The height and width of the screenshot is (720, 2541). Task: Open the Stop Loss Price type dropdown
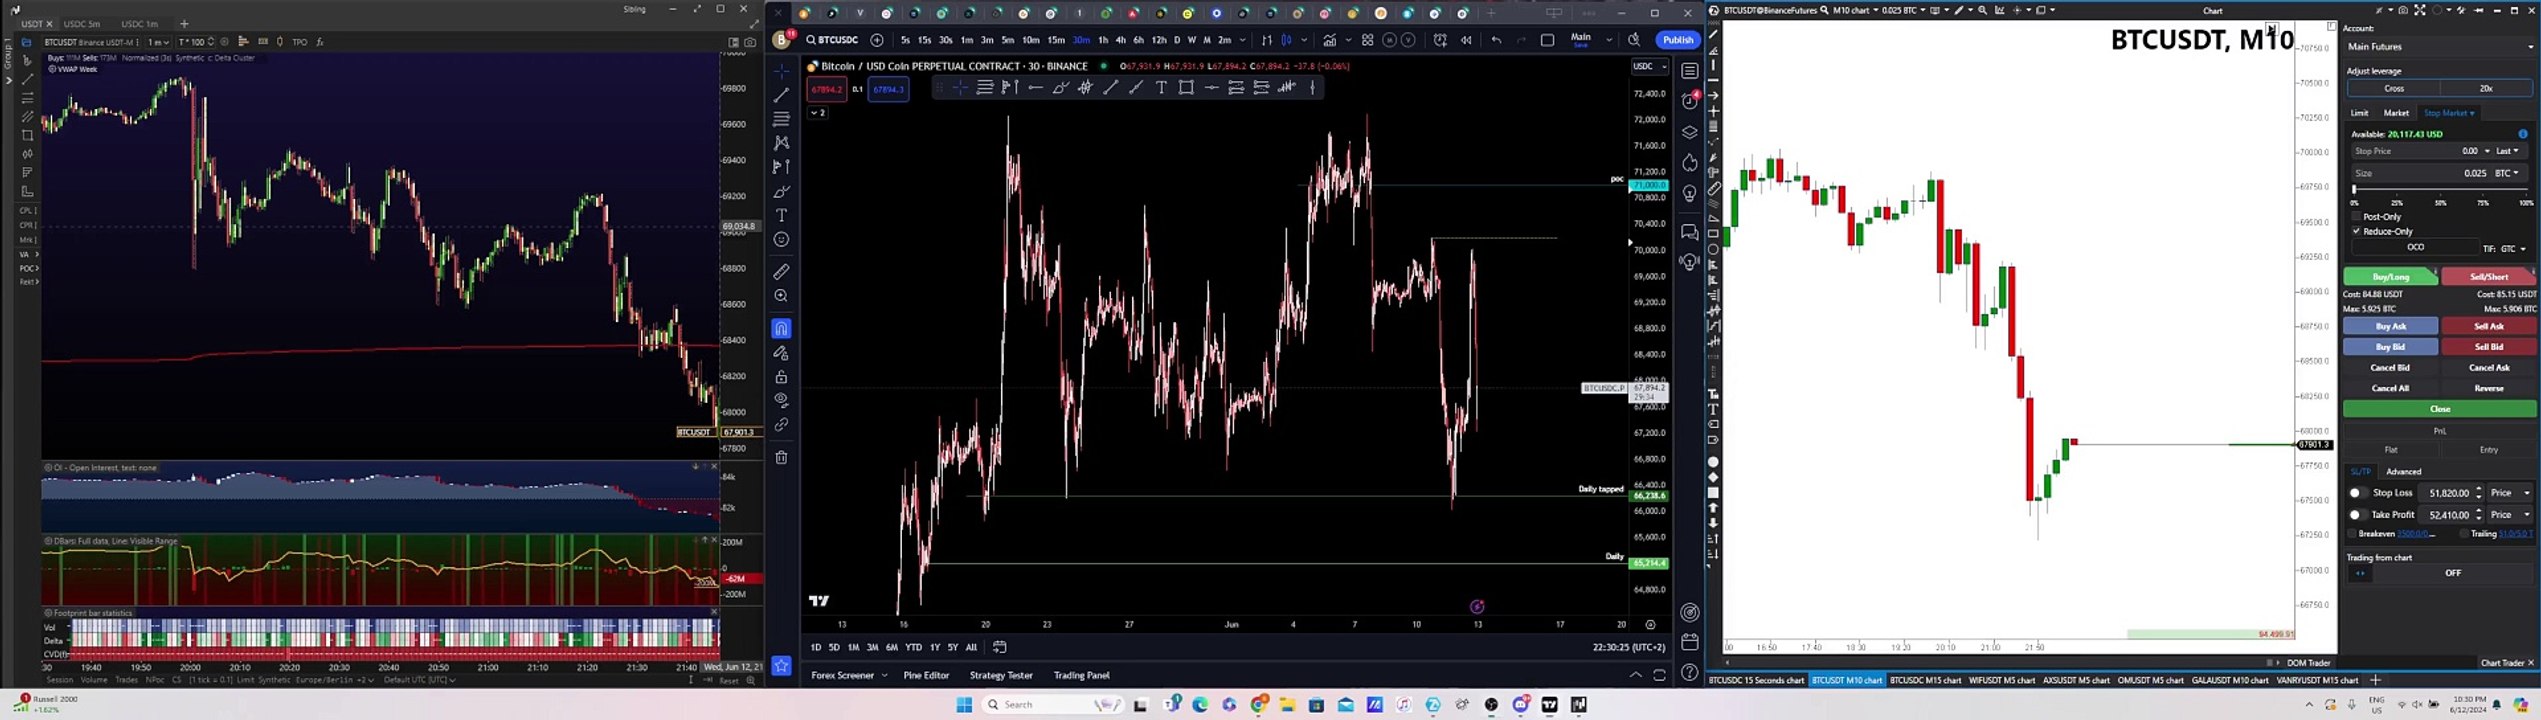tap(2508, 493)
